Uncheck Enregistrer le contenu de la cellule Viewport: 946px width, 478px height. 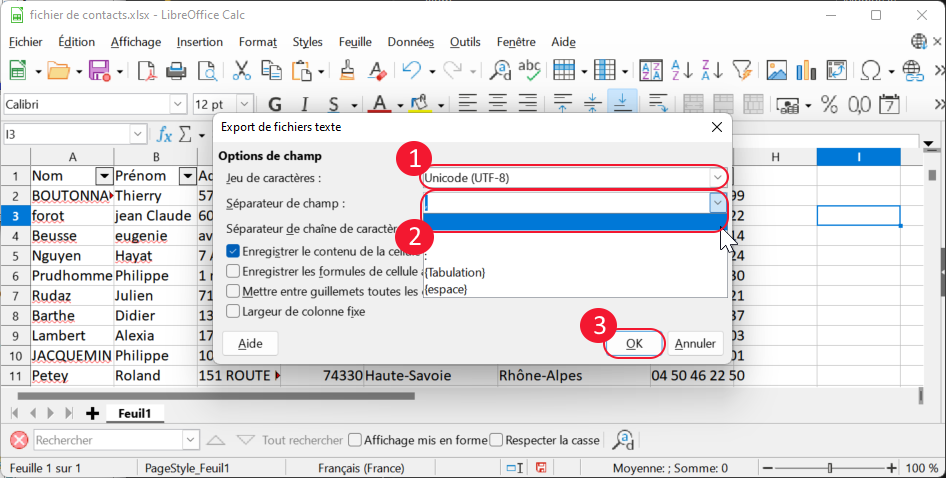(x=233, y=251)
